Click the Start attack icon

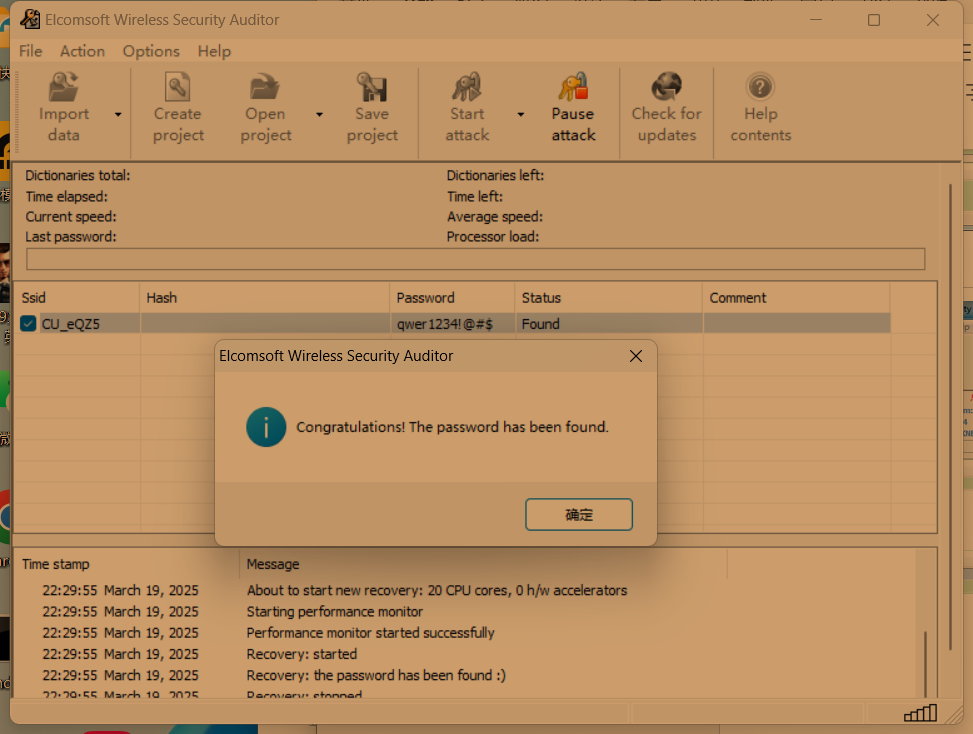click(x=467, y=87)
